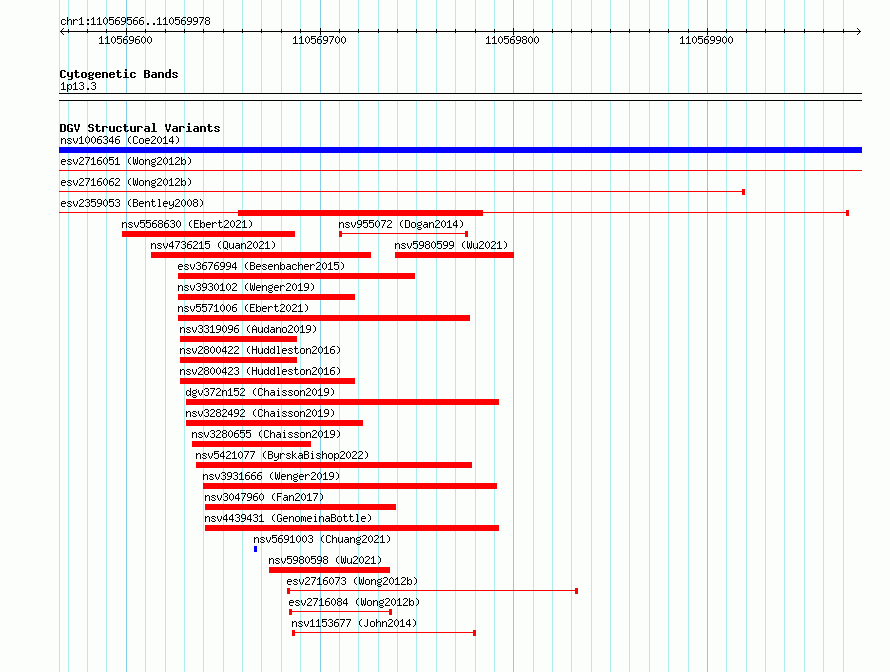This screenshot has width=890, height=672.
Task: Select the blue nsv1006346 variant bar
Action: 460,150
